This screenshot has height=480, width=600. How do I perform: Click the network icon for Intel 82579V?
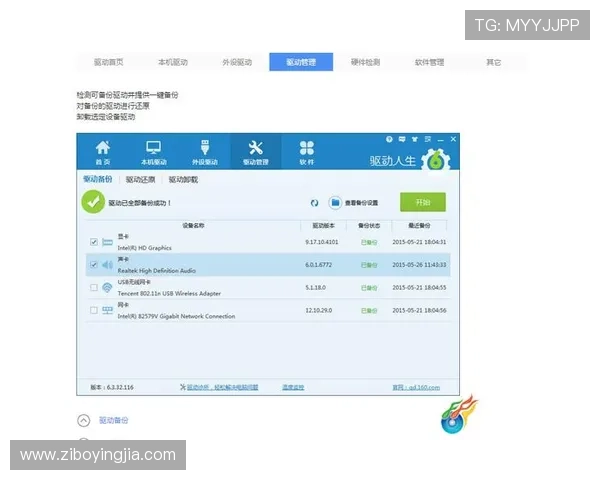108,310
